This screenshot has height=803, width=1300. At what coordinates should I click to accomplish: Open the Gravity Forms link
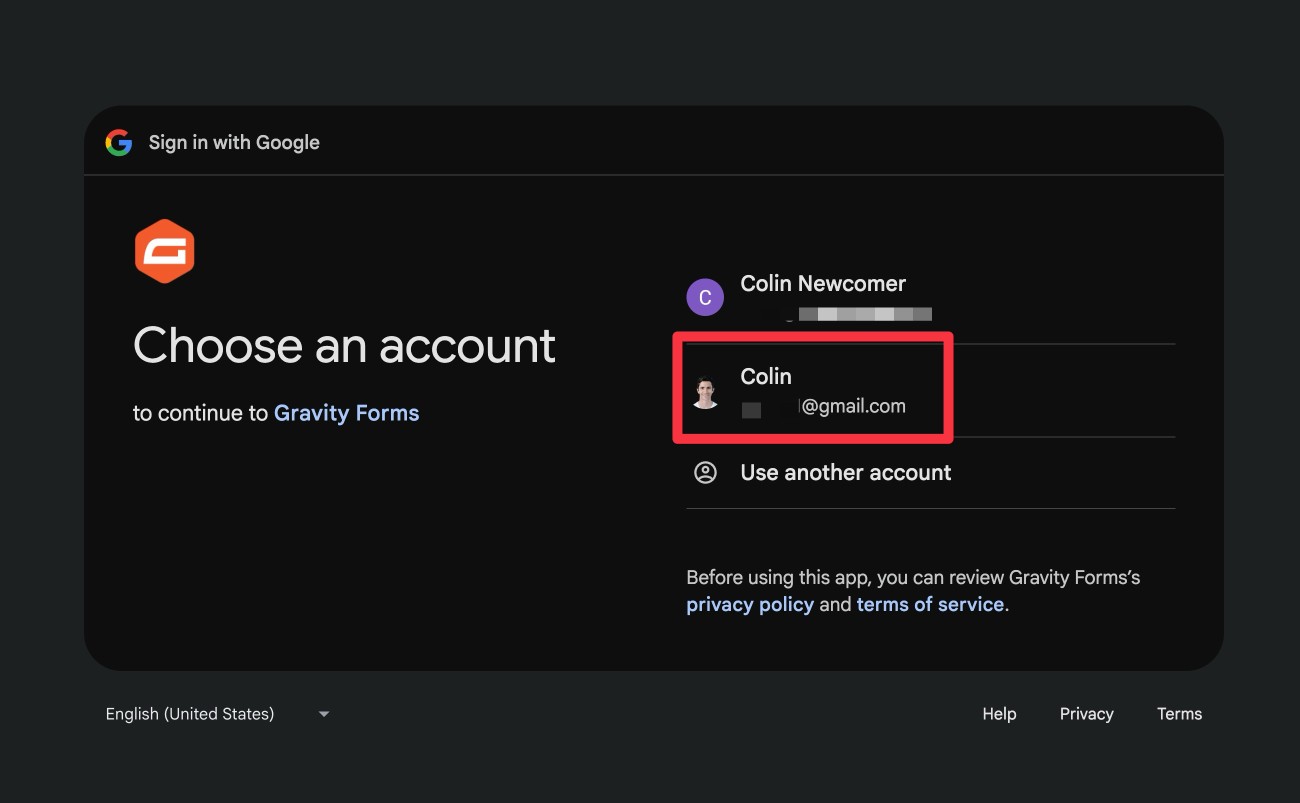346,412
